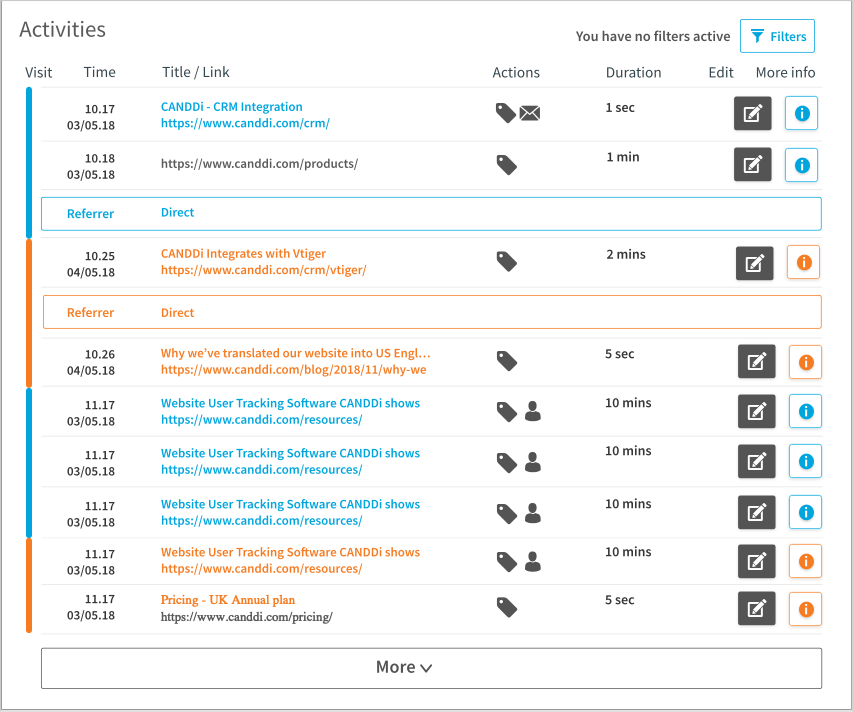The height and width of the screenshot is (712, 853).
Task: Click tag icon in Pricing row
Action: 506,608
